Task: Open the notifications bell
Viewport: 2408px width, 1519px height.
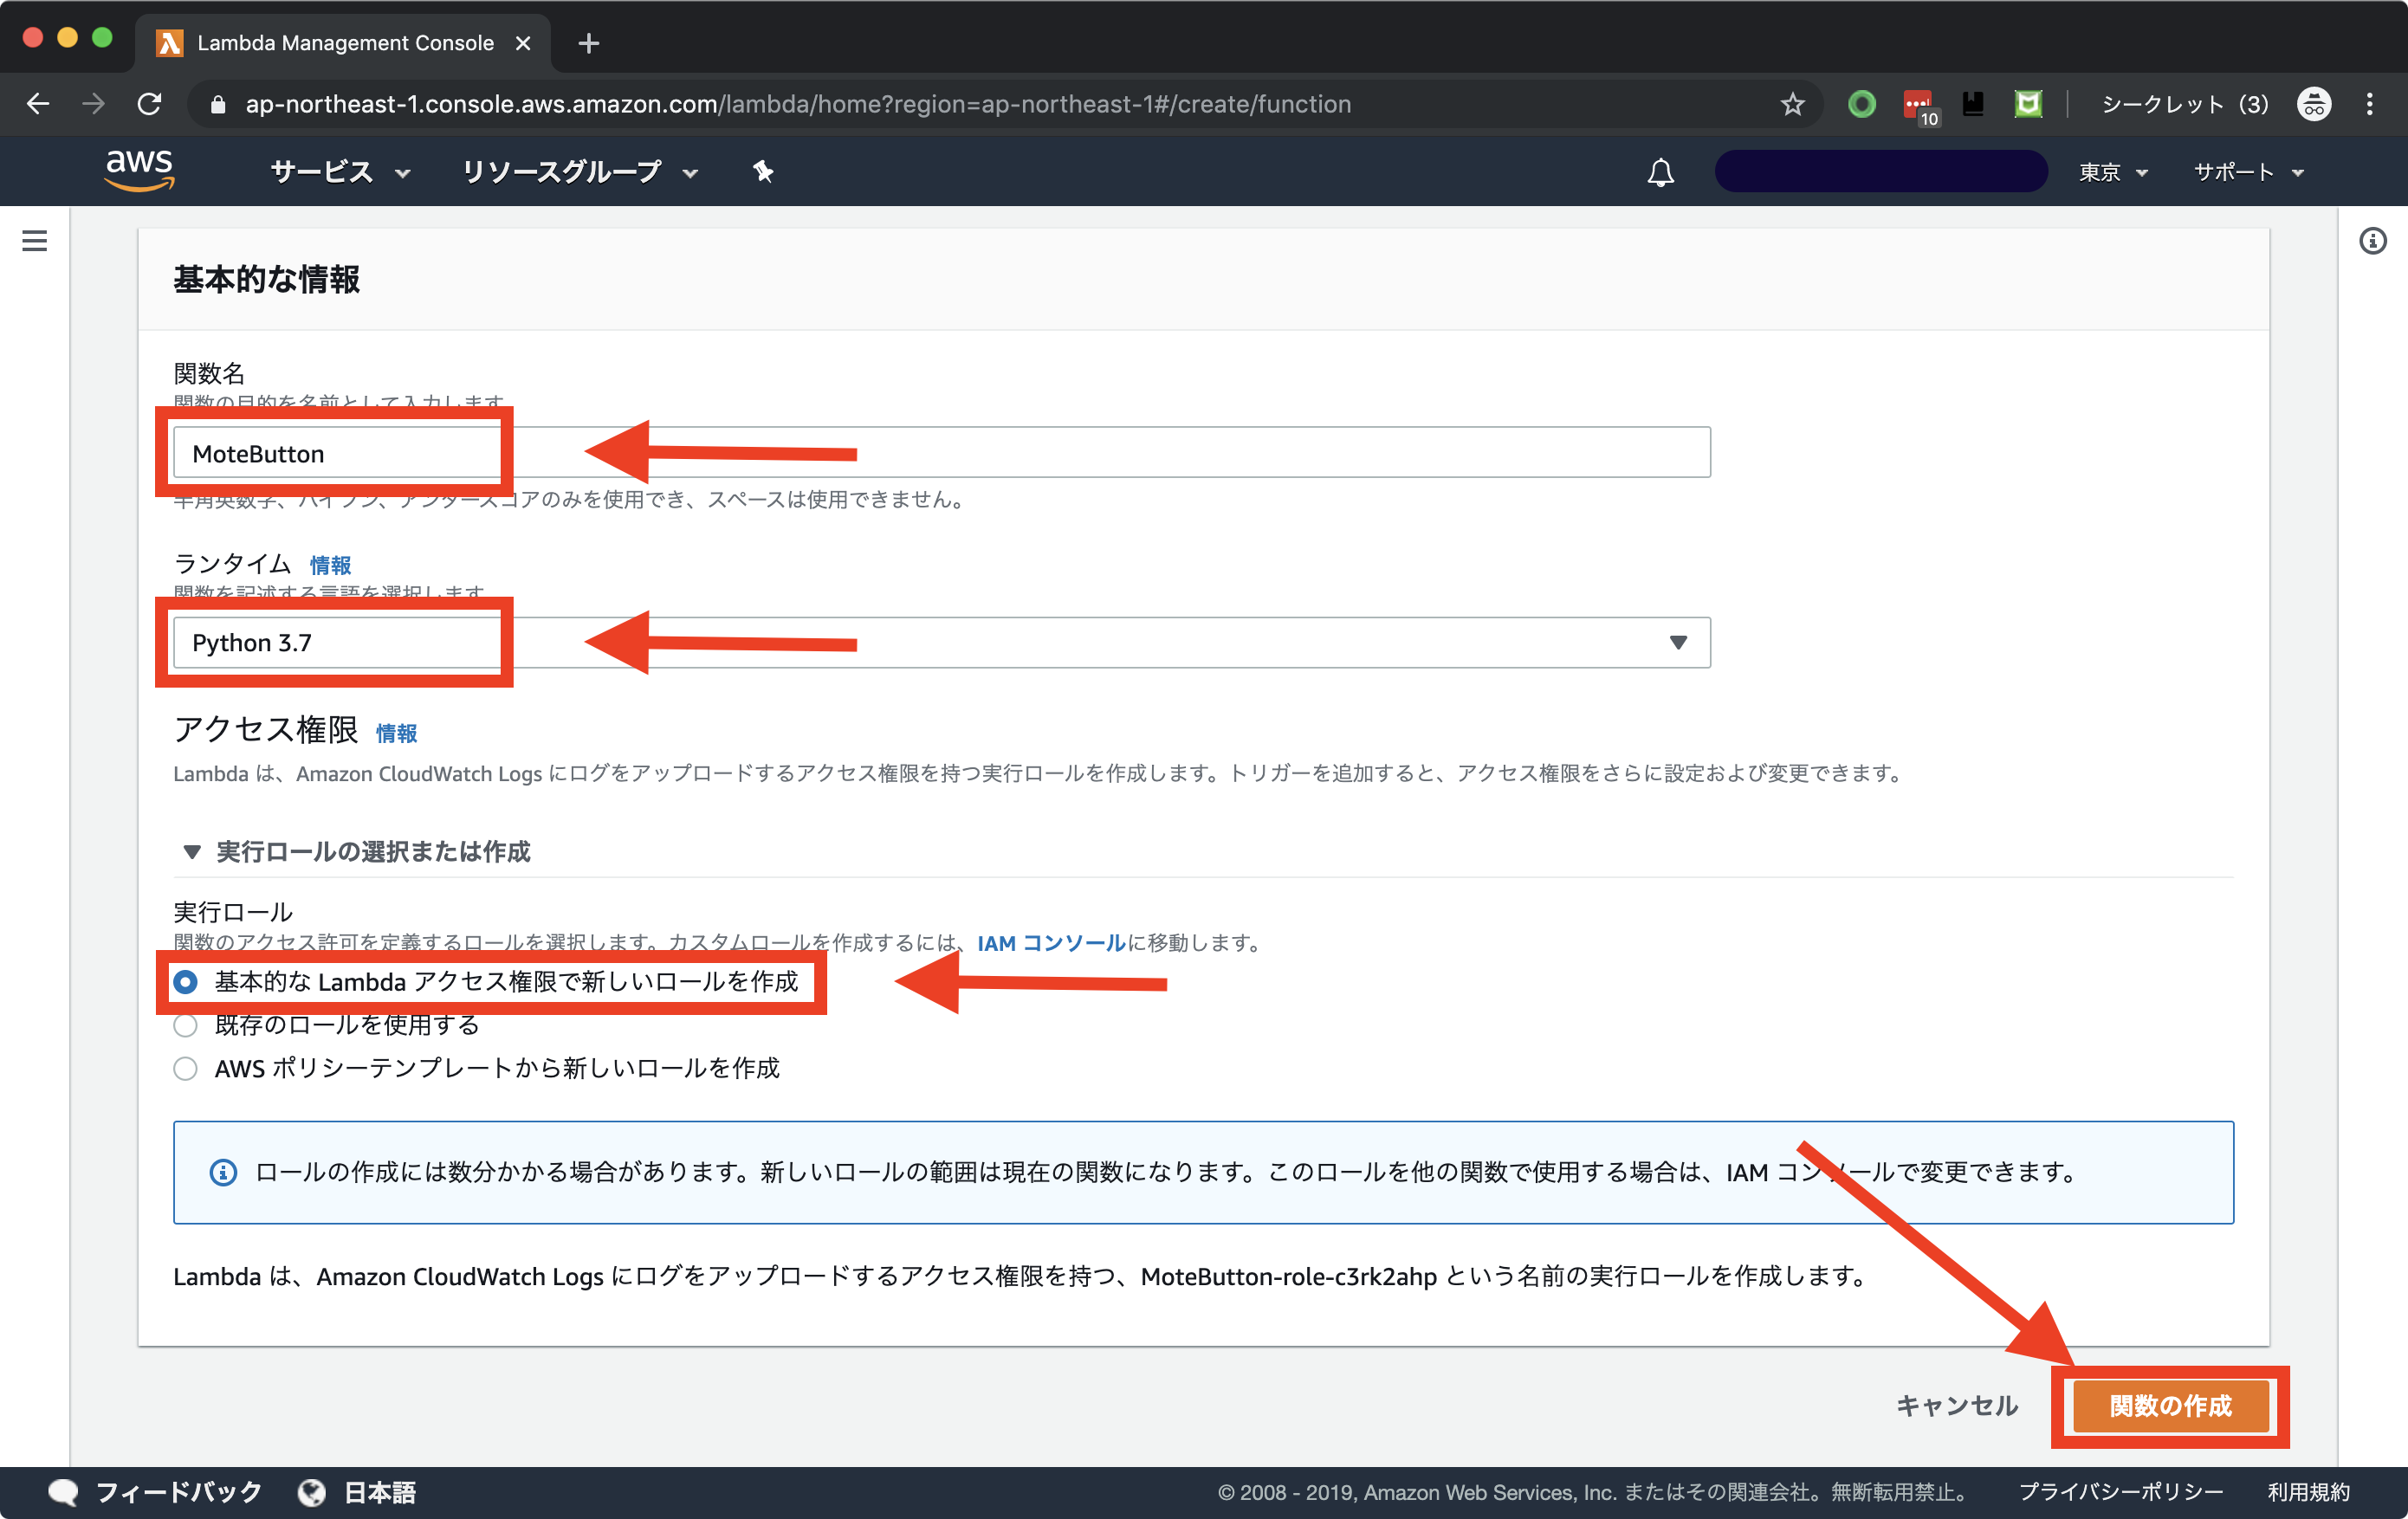Action: (x=1660, y=172)
